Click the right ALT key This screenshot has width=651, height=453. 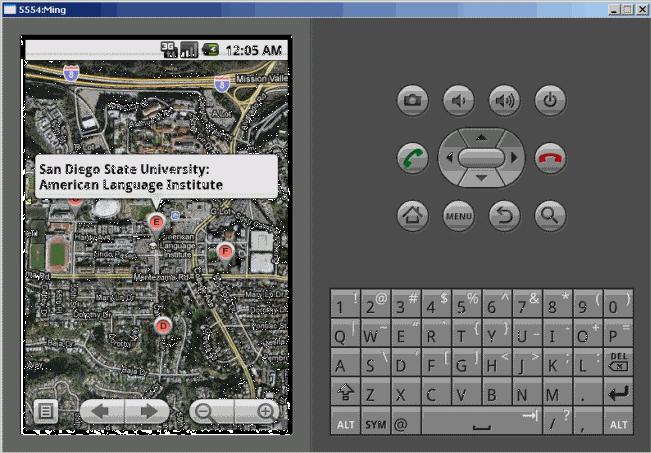click(618, 421)
